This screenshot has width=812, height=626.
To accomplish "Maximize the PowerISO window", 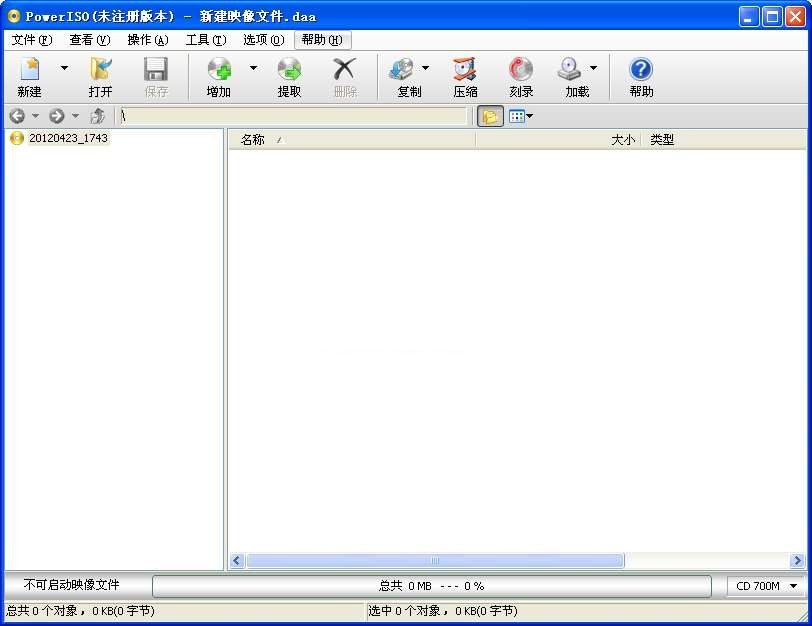I will (x=772, y=17).
